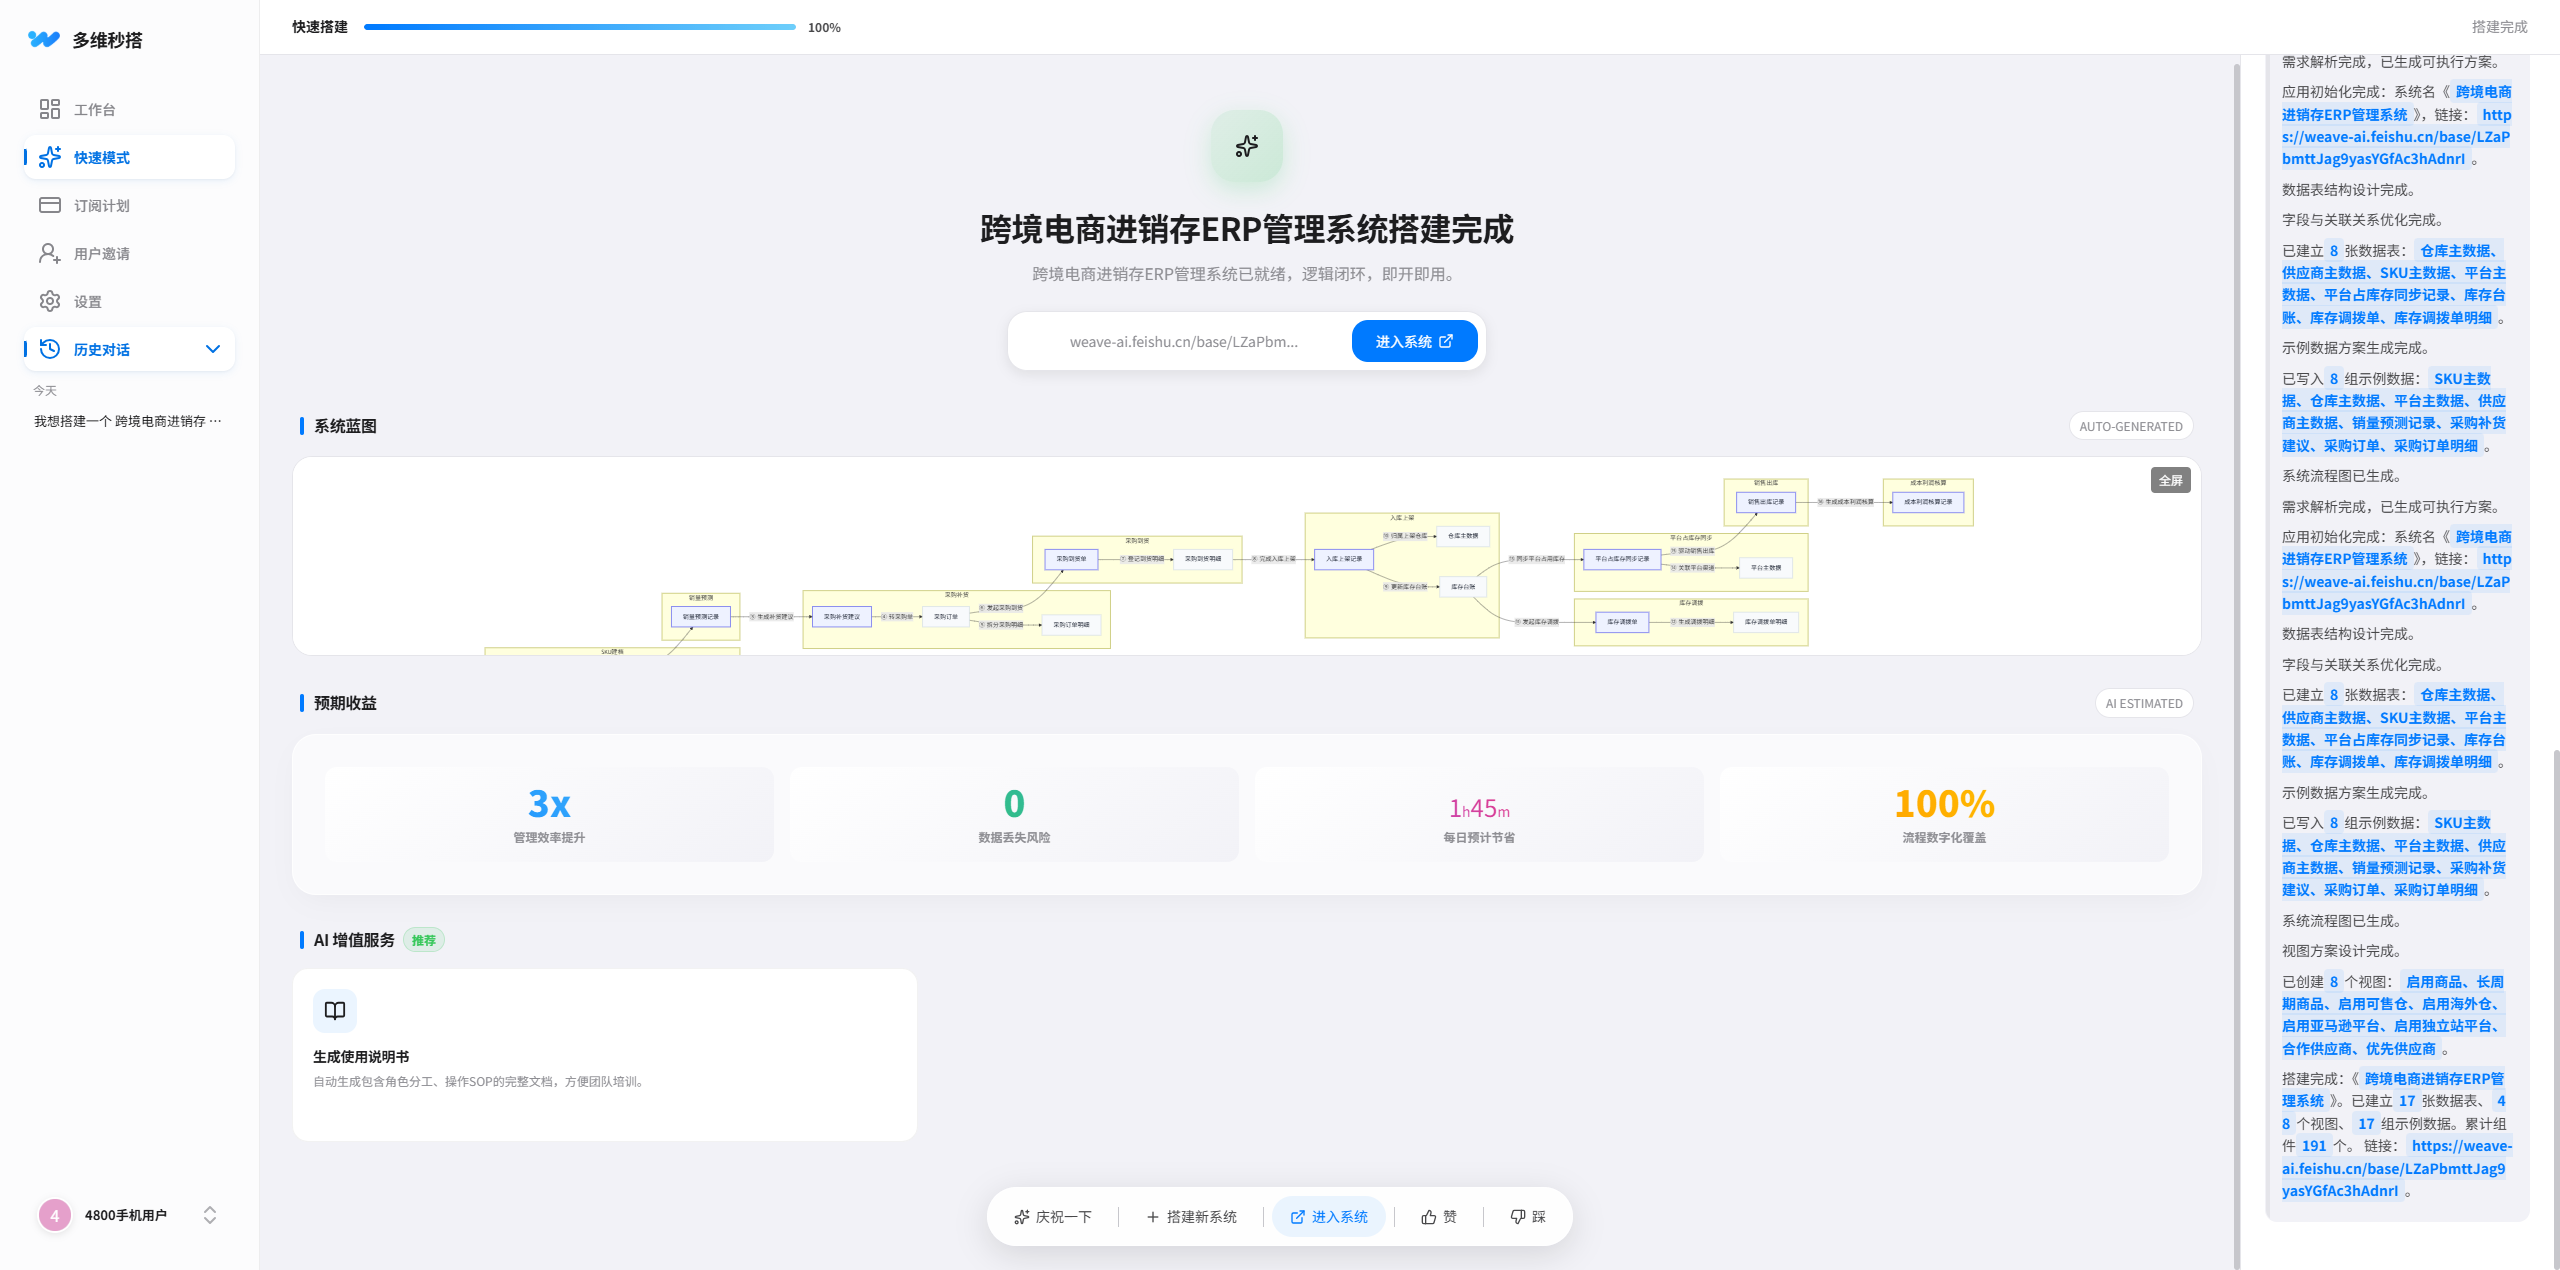2560x1270 pixels.
Task: Open the 工作台 workspace icon
Action: 50,109
